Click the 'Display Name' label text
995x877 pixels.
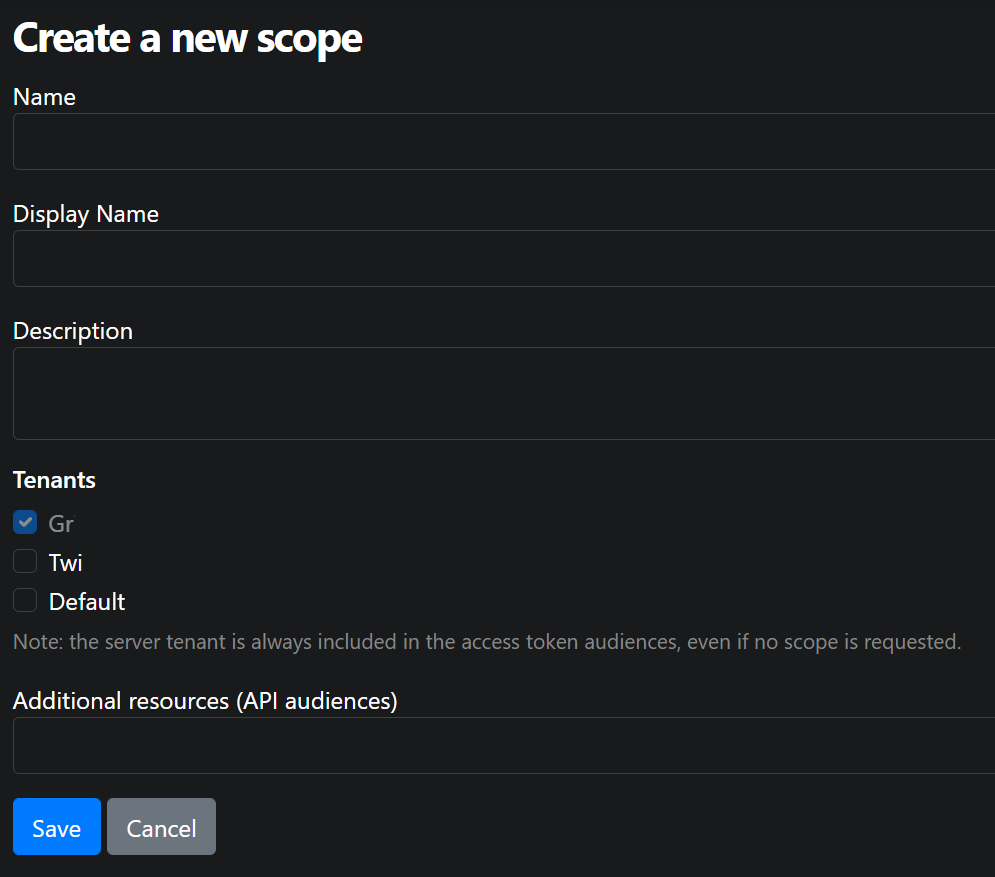pos(86,214)
